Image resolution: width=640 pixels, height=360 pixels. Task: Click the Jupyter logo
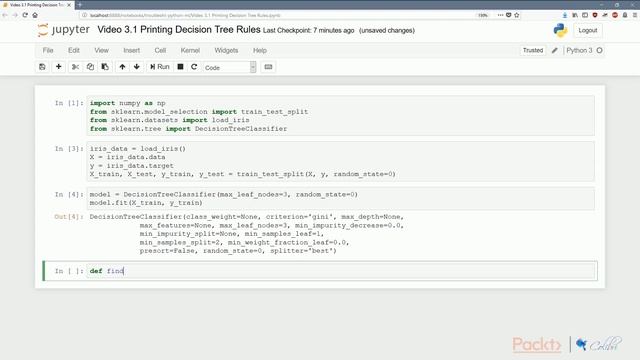tap(64, 30)
